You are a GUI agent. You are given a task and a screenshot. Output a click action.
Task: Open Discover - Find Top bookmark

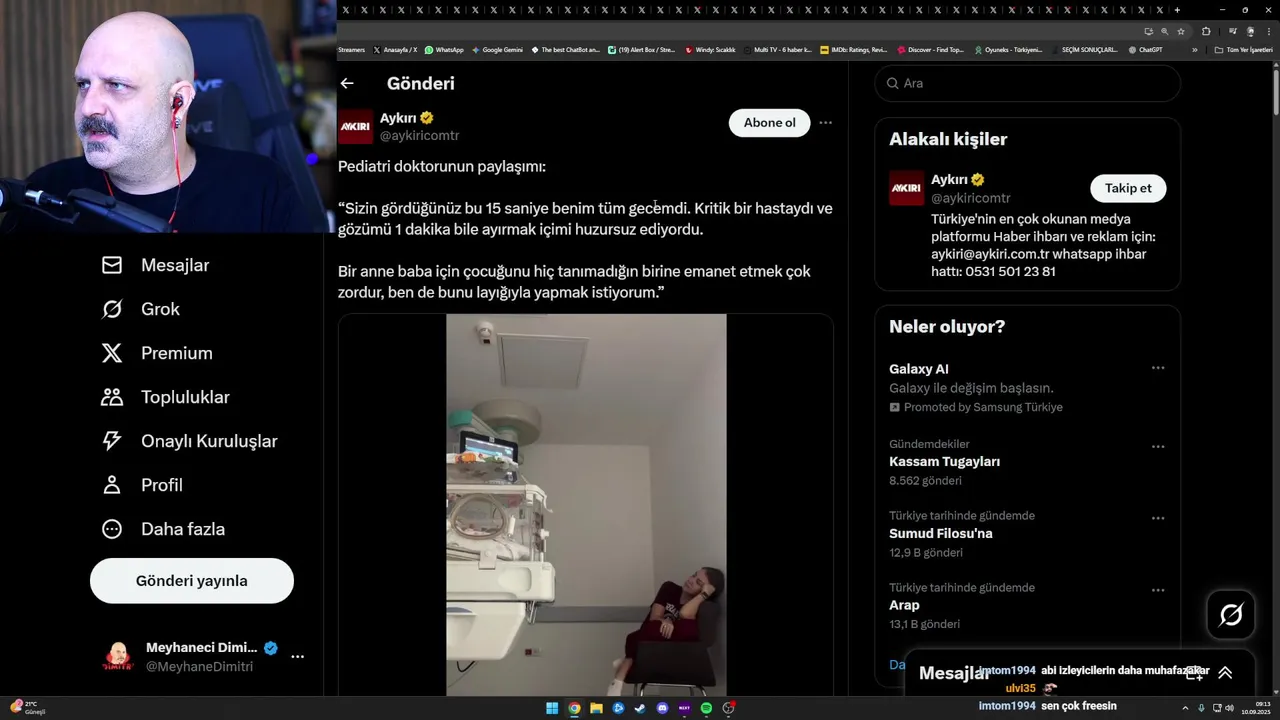click(x=931, y=50)
